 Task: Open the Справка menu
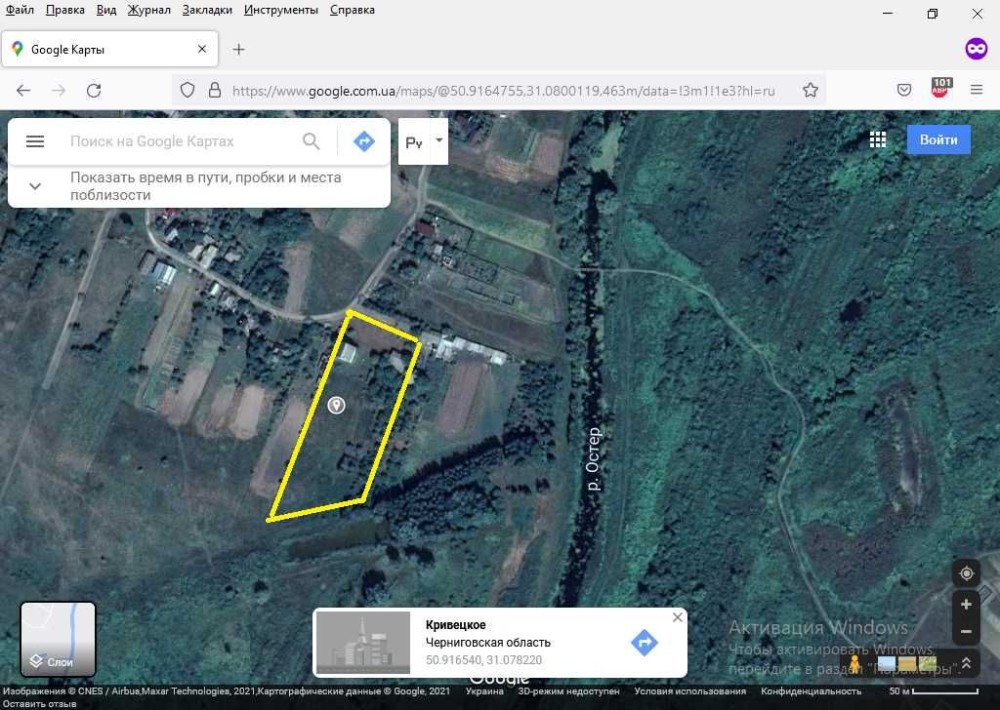pos(352,10)
